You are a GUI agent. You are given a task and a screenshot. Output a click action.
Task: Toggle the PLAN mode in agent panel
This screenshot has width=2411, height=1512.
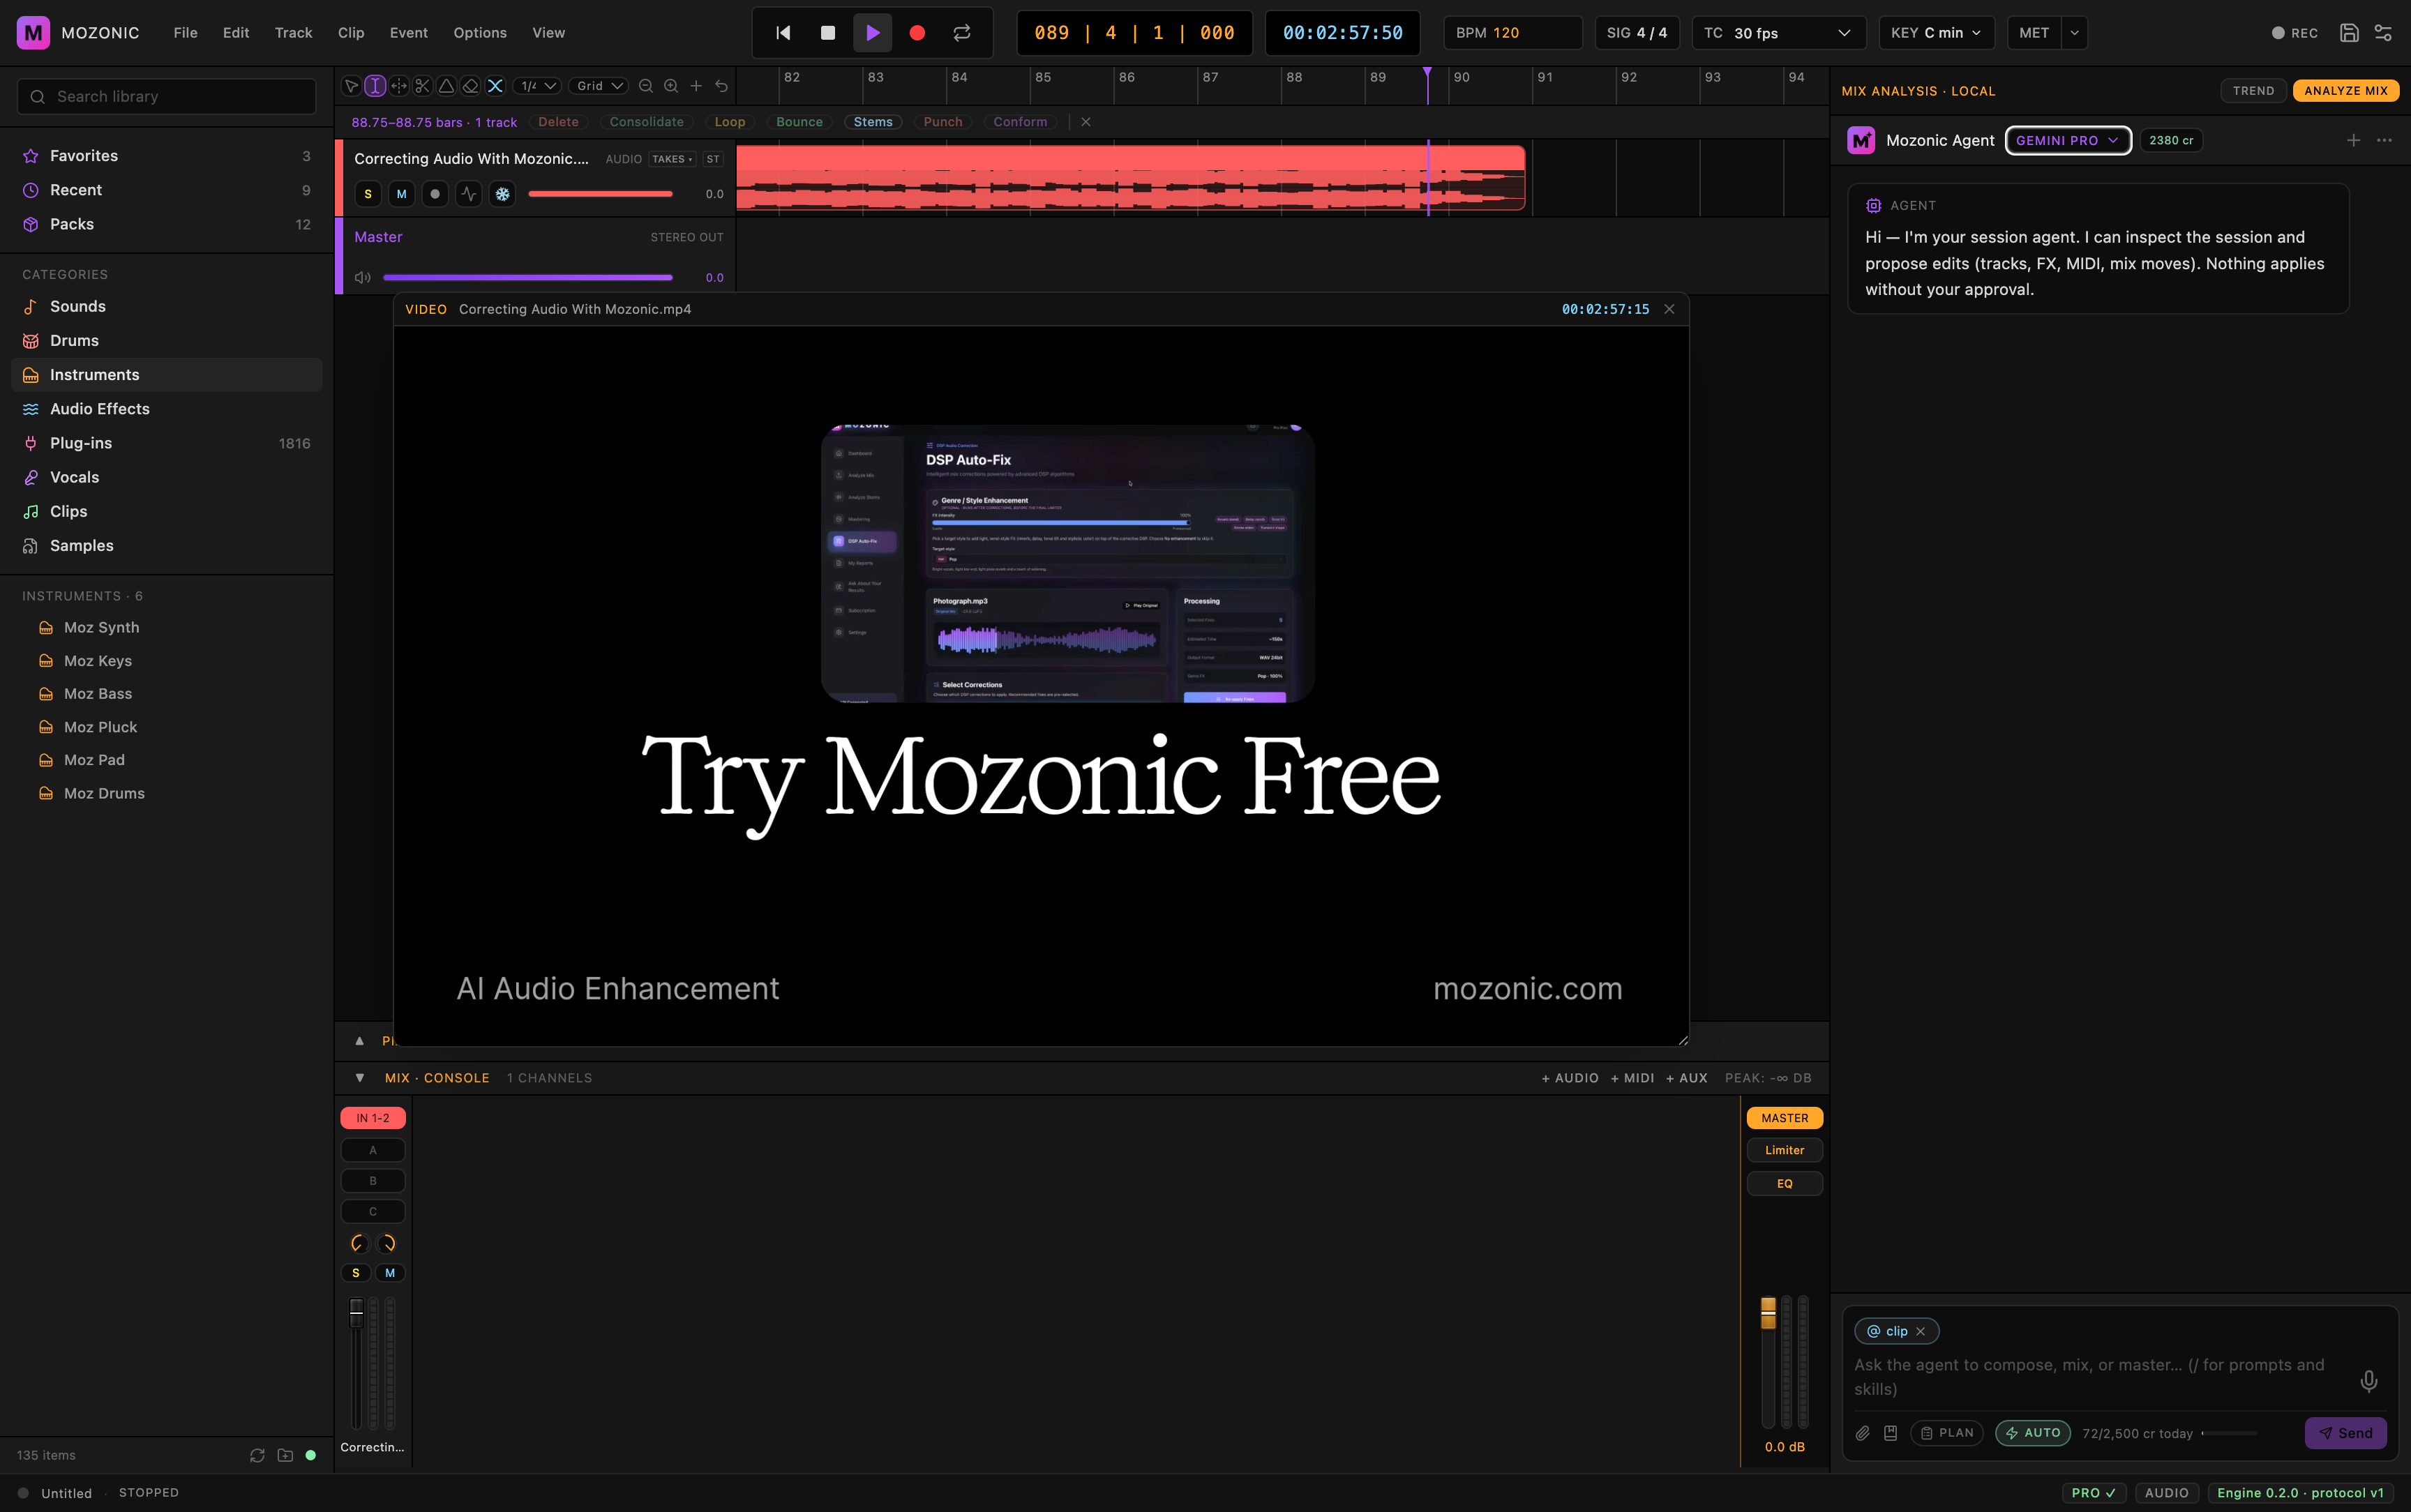point(1947,1433)
